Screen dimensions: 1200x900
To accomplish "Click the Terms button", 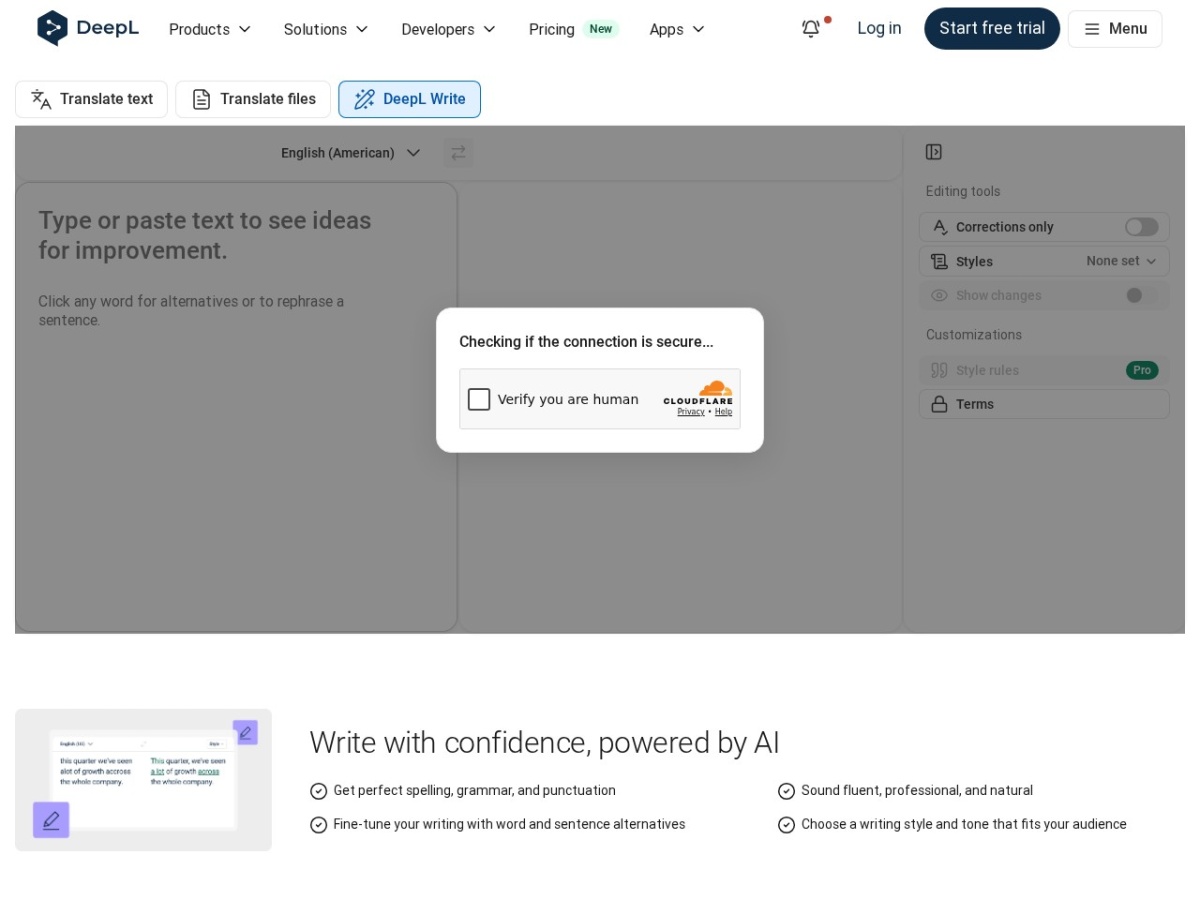I will [1044, 404].
